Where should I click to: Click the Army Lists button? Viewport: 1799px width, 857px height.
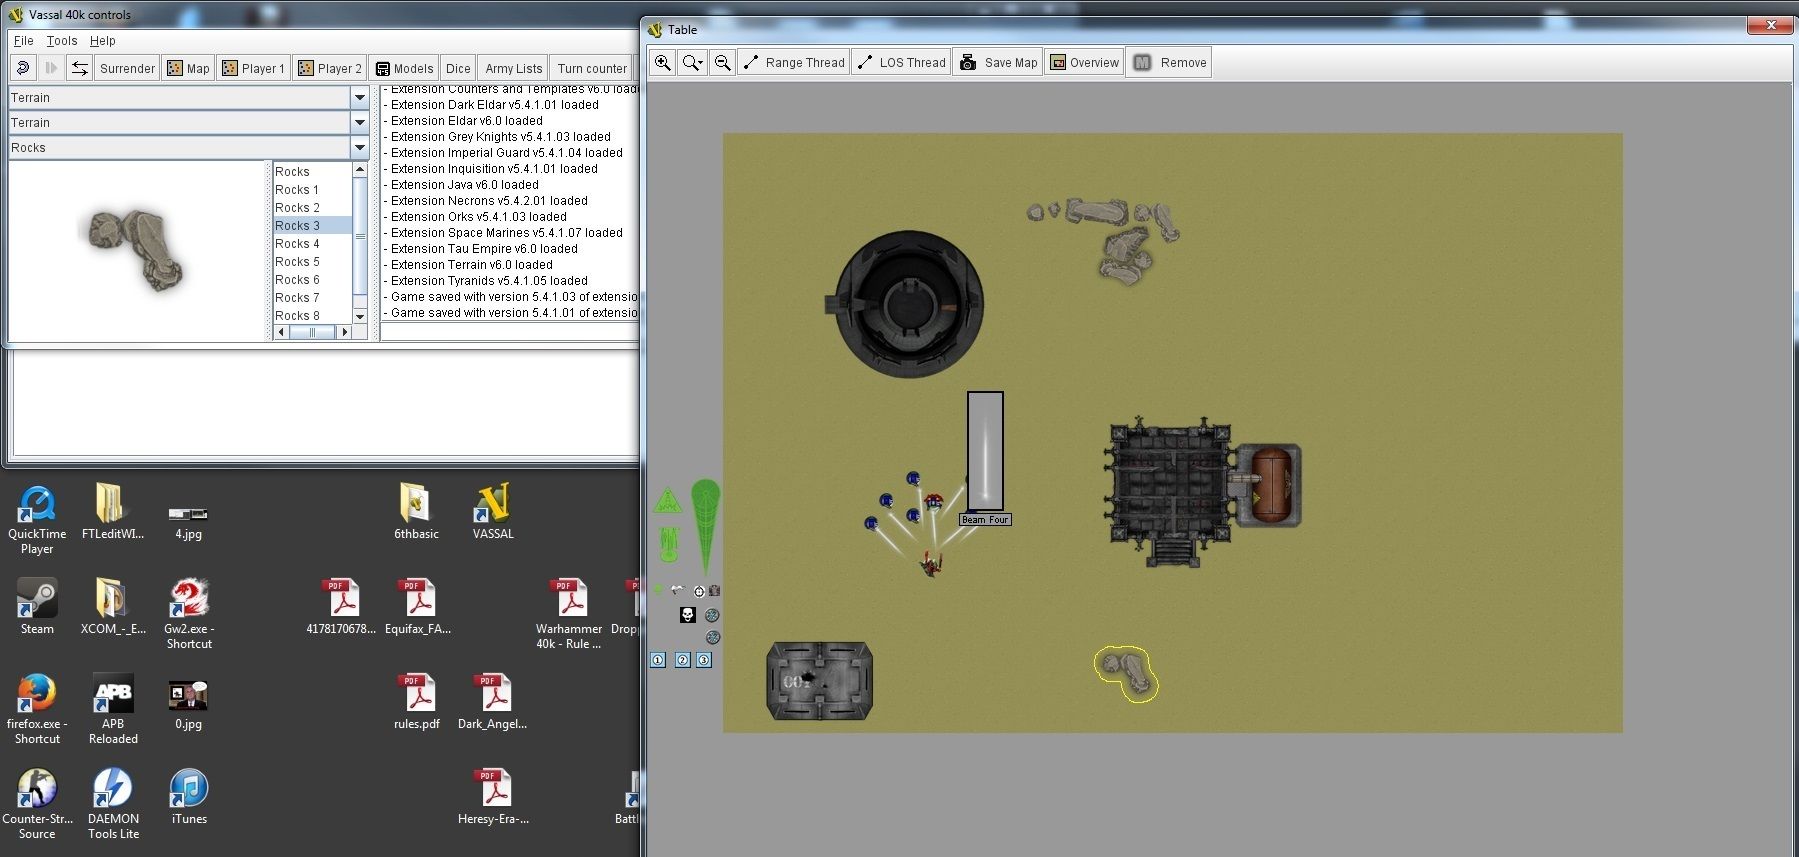[514, 68]
